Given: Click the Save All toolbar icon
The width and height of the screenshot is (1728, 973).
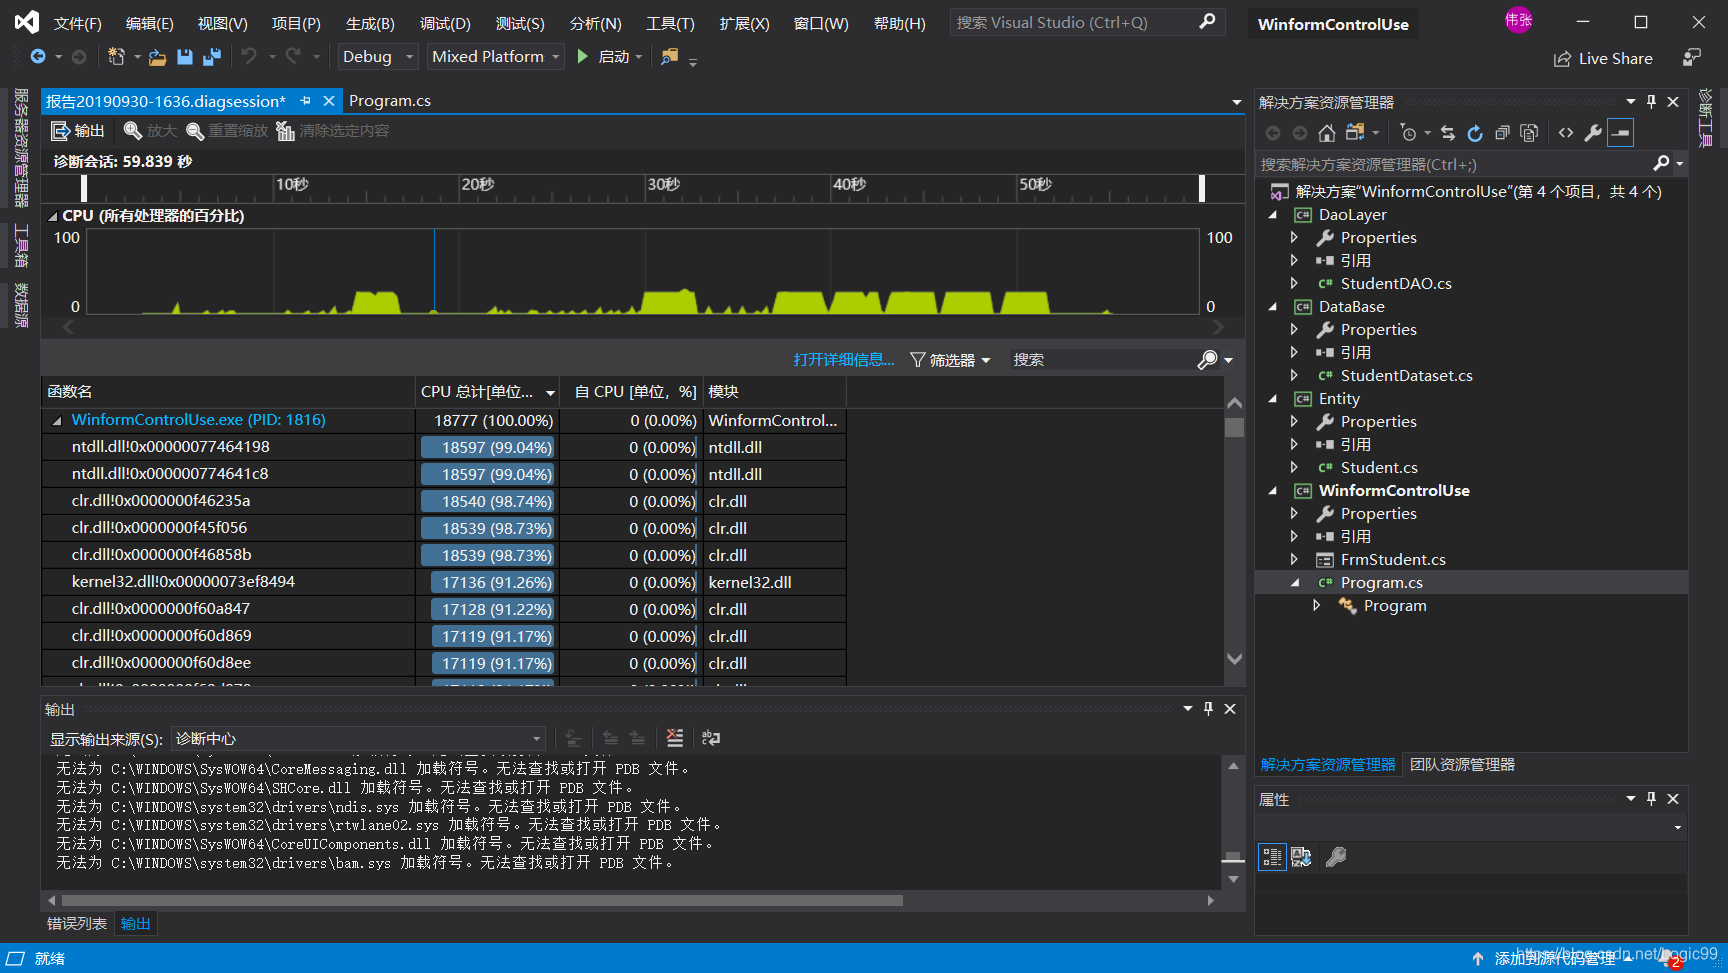Looking at the screenshot, I should (x=211, y=57).
